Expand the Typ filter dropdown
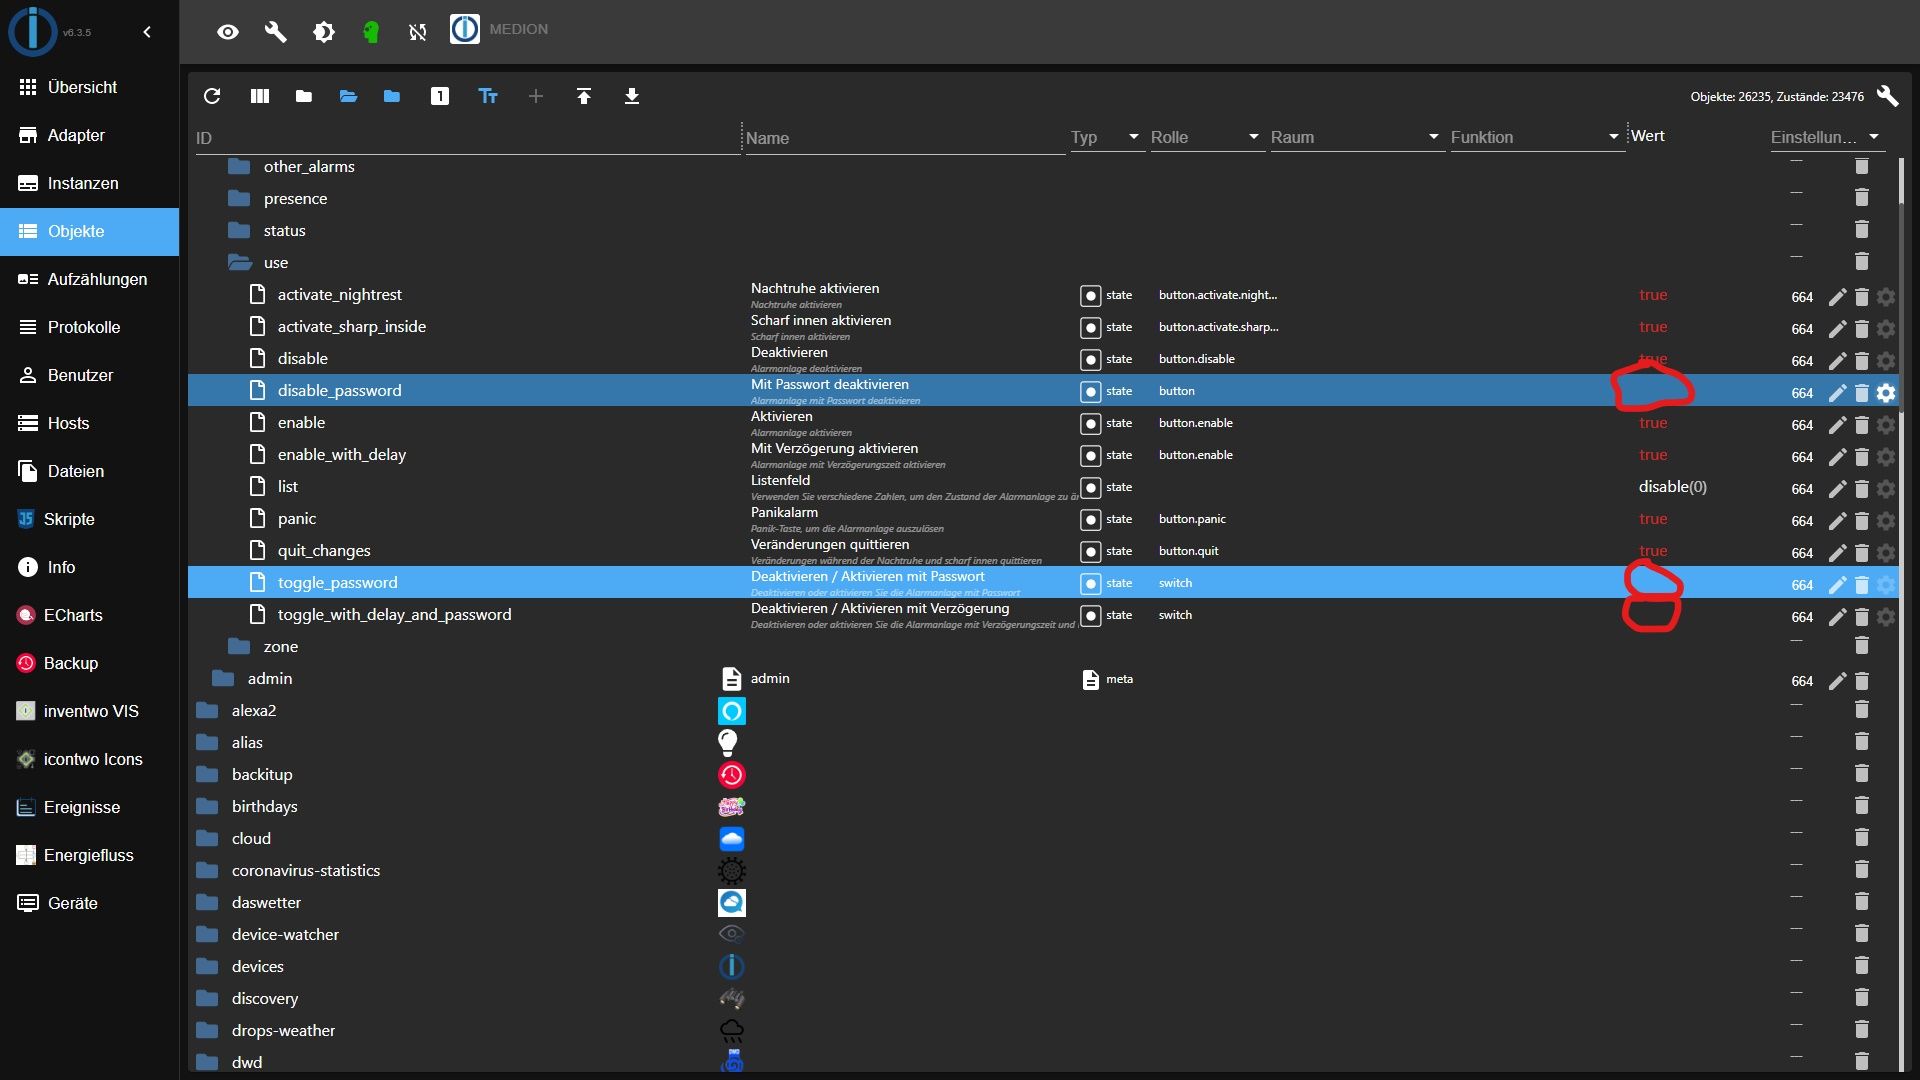 (x=1131, y=137)
